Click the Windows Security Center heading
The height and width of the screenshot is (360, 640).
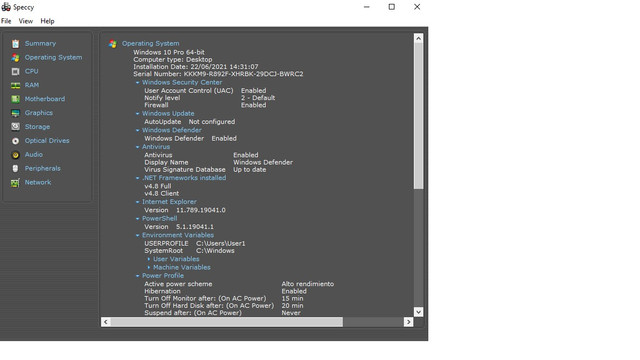[x=182, y=82]
